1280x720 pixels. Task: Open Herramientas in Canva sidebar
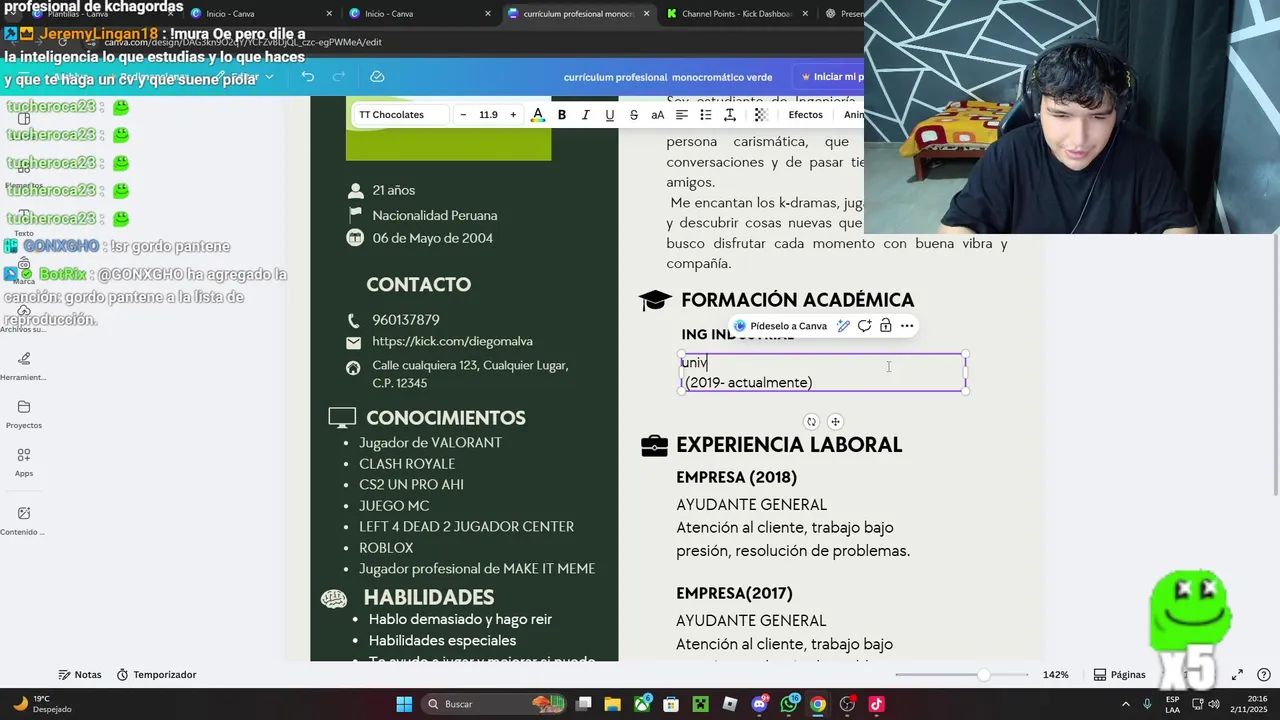click(x=24, y=365)
